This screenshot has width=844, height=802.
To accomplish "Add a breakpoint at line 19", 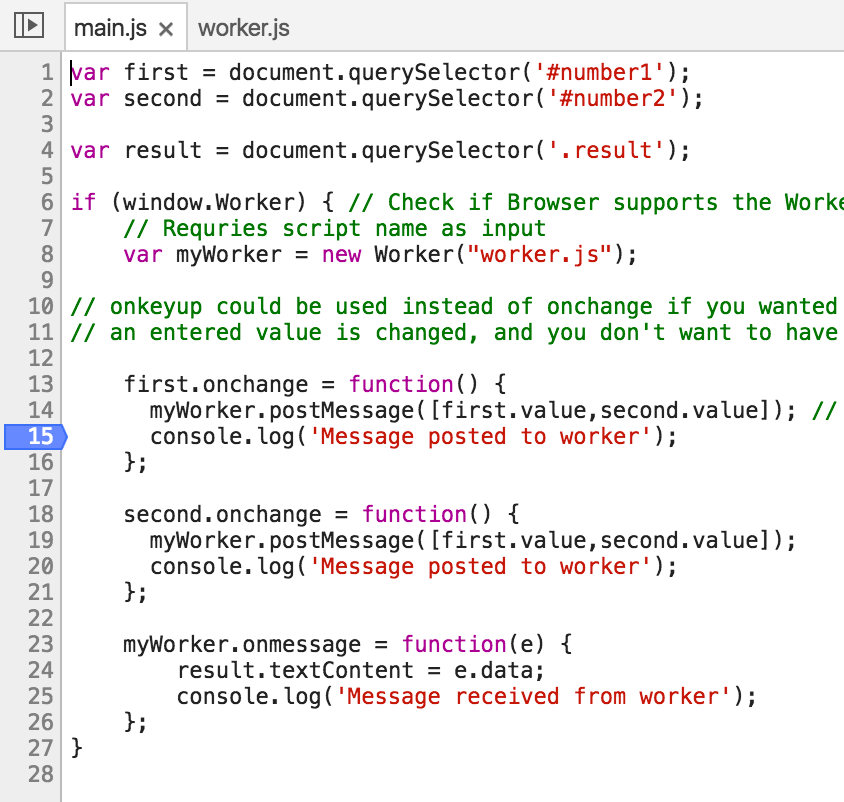I will [40, 541].
